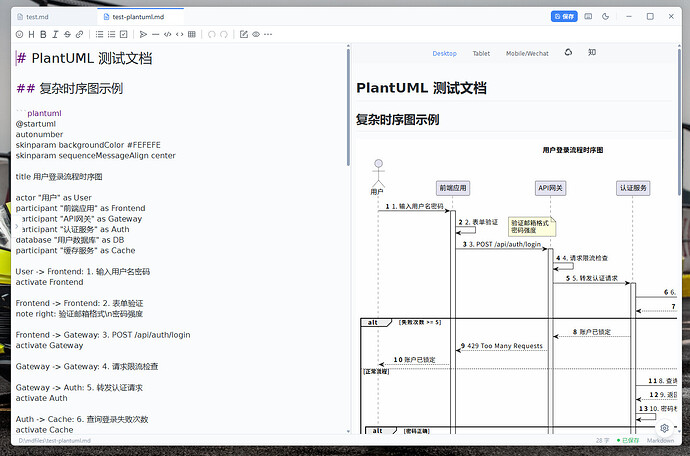The image size is (690, 456).
Task: Switch preview to Tablet mode
Action: [x=481, y=53]
